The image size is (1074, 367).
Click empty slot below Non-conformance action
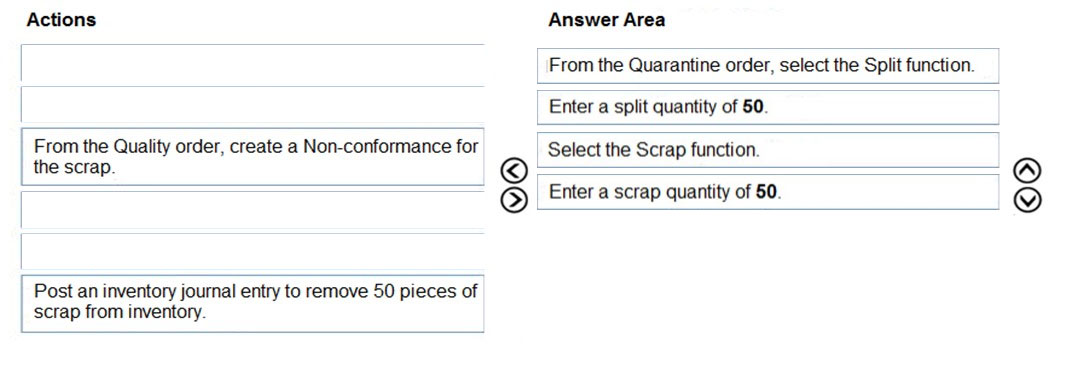pos(253,210)
